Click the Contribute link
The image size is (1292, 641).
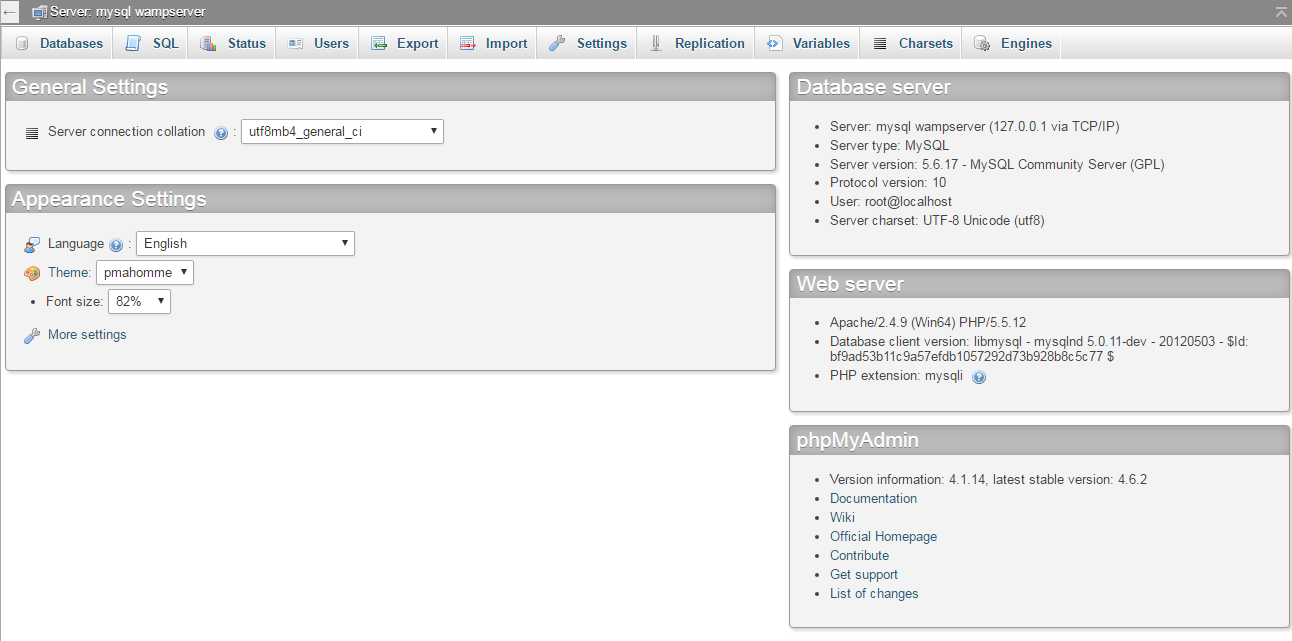pos(859,555)
